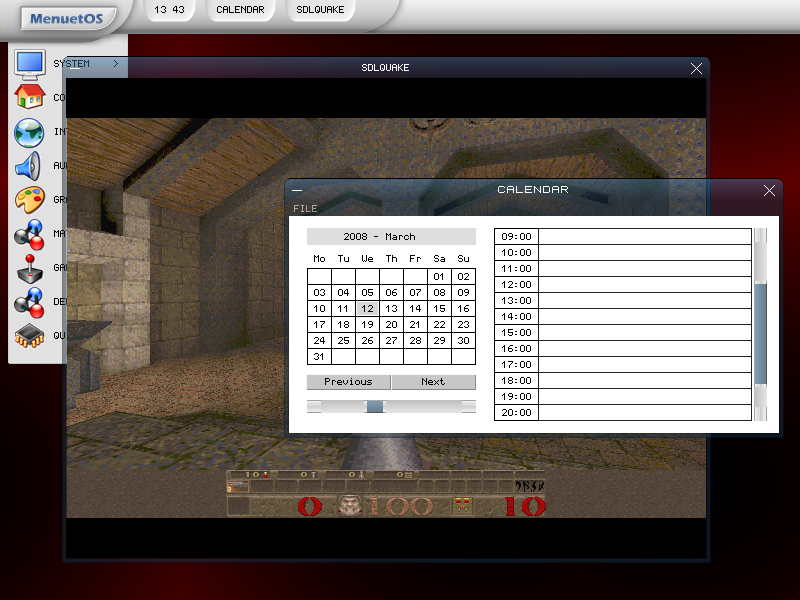Open the joystick Games icon

[x=30, y=268]
